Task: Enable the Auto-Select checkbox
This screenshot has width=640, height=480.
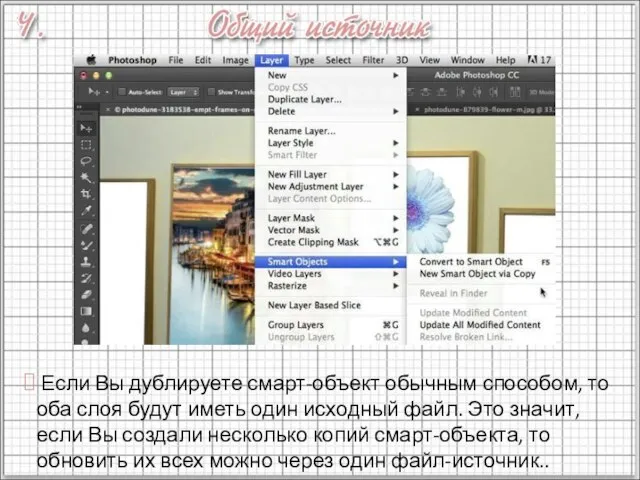Action: coord(123,91)
